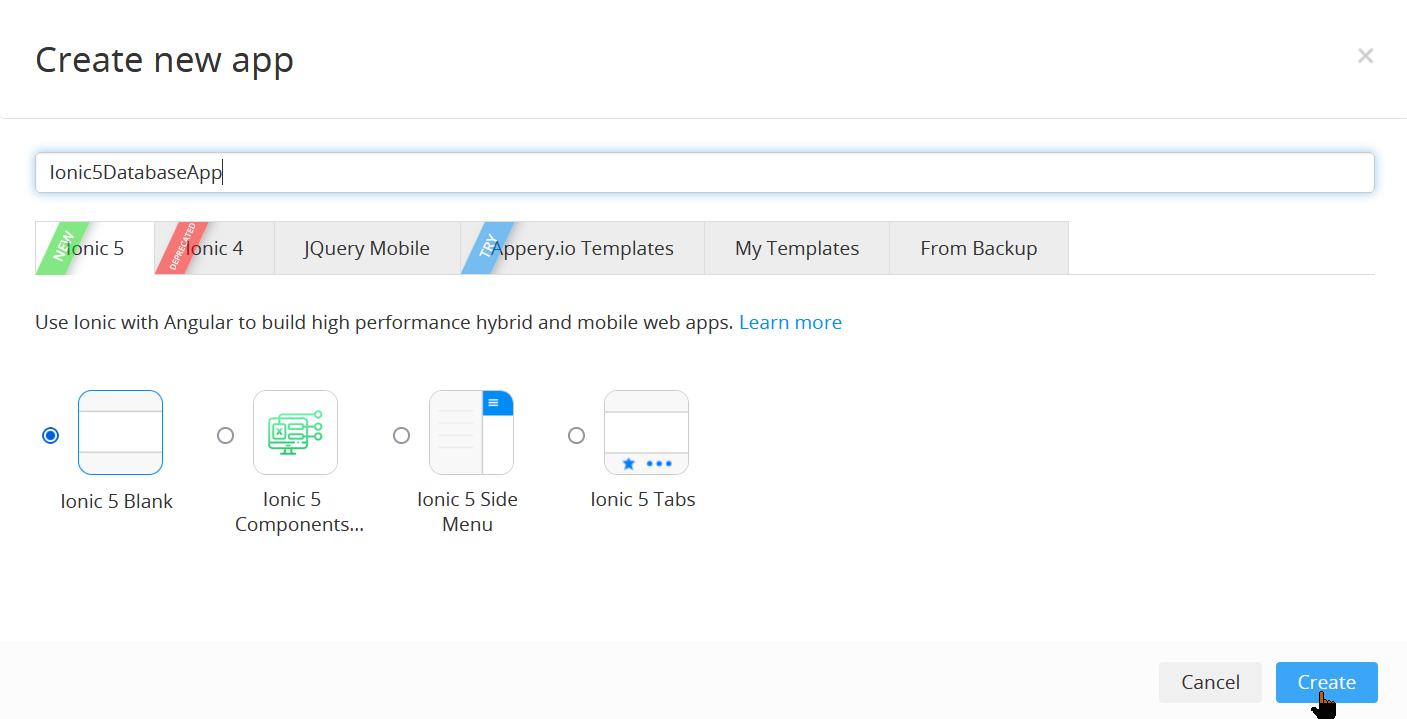This screenshot has width=1407, height=719.
Task: Open the JQuery Mobile tab
Action: pyautogui.click(x=367, y=248)
